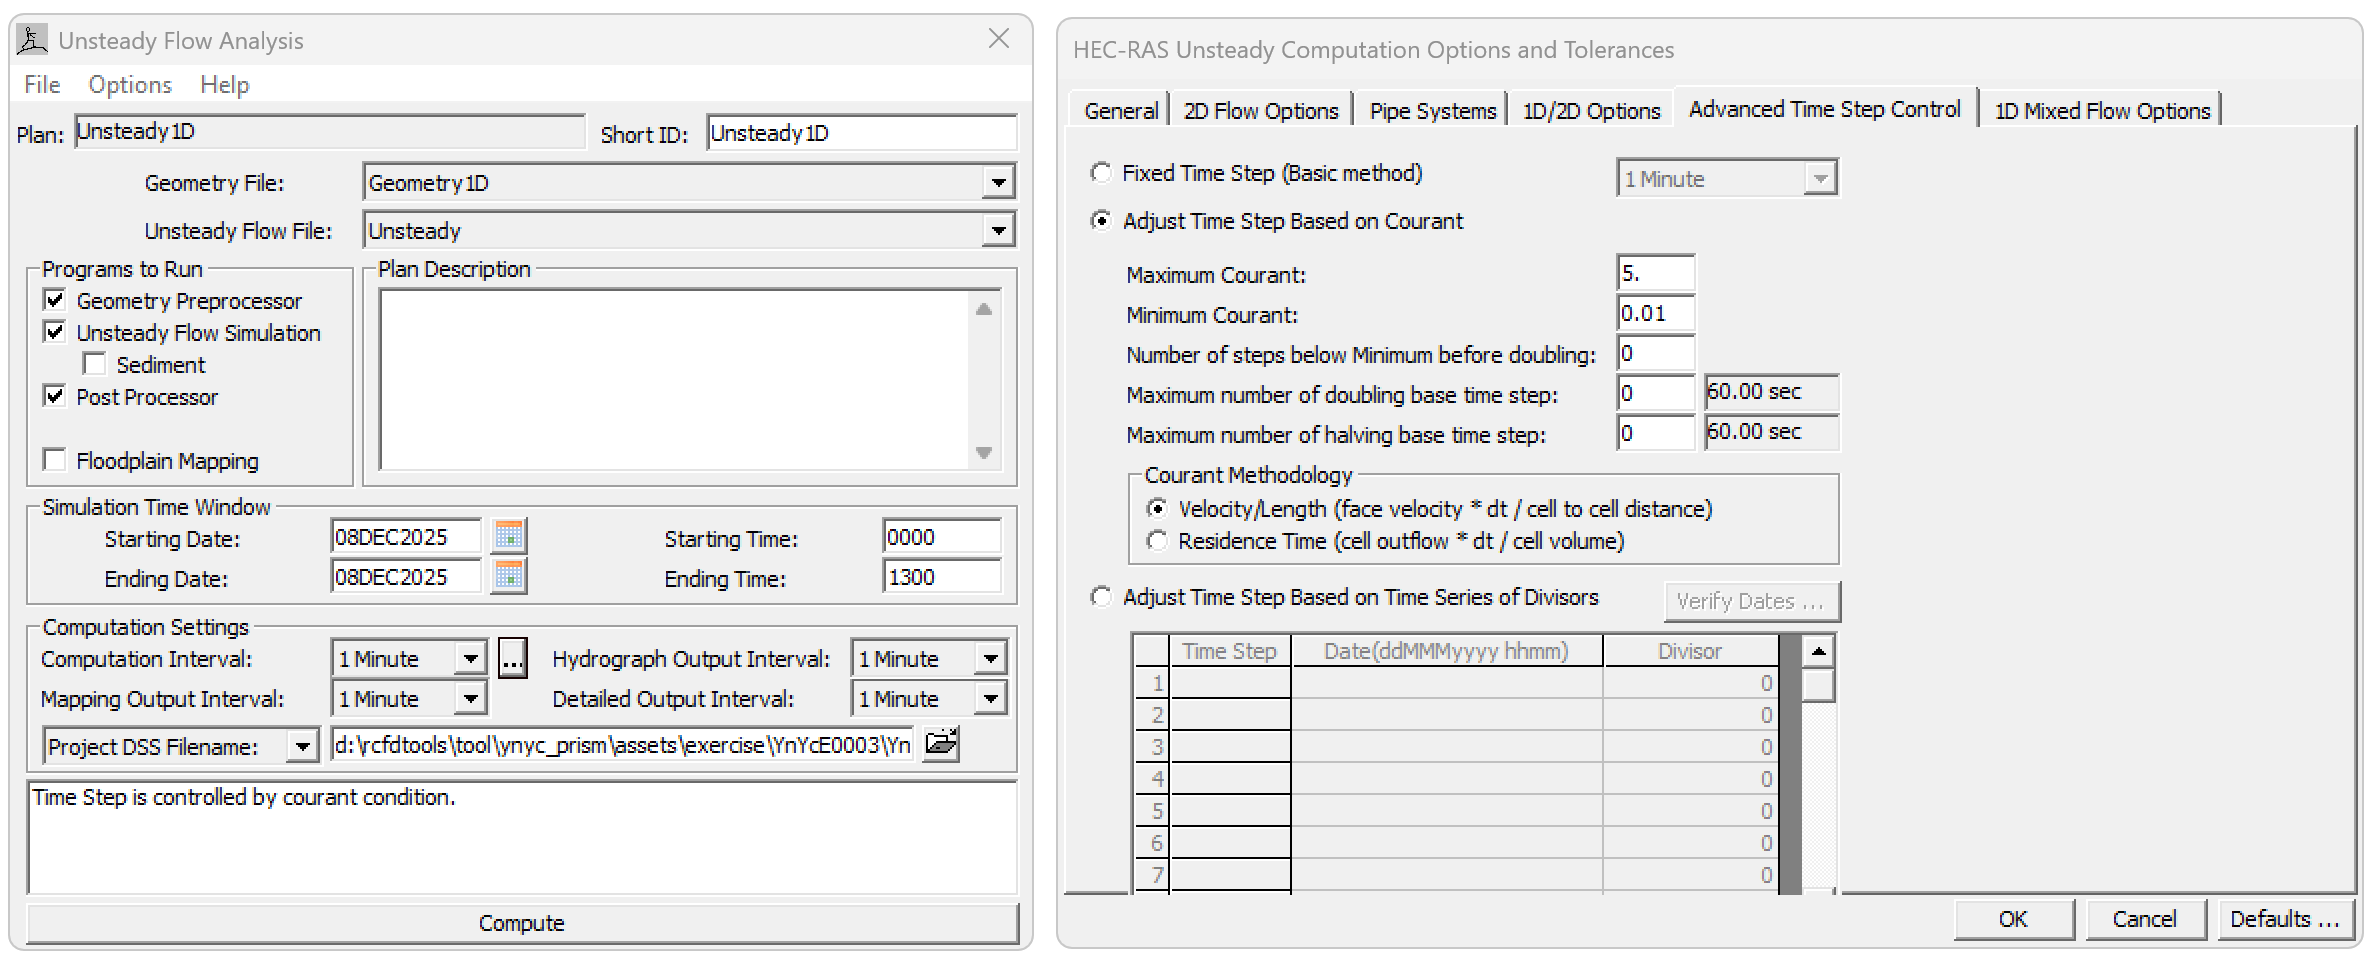Click the Ending Time field
Image resolution: width=2372 pixels, height=958 pixels.
point(942,577)
